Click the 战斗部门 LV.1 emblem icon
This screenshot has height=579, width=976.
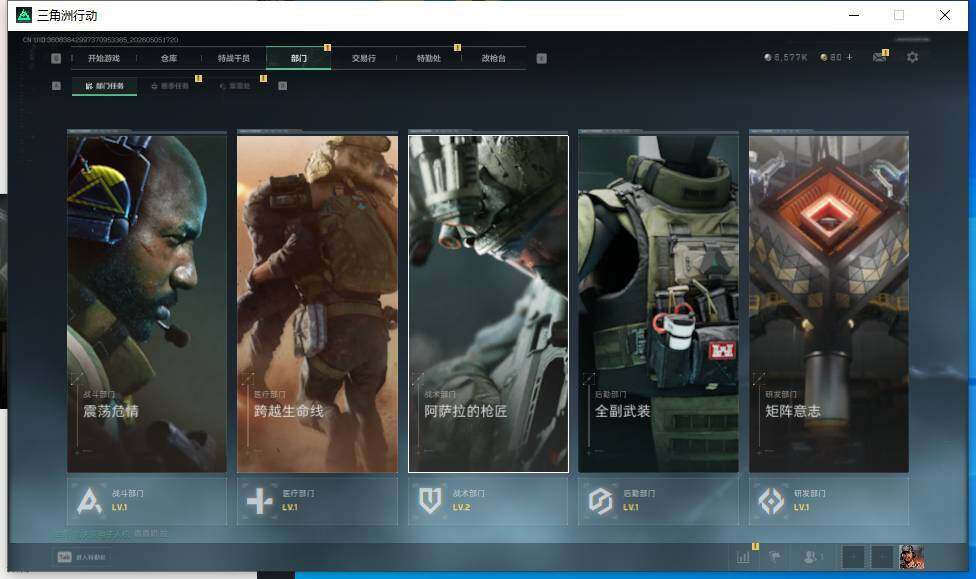click(89, 501)
